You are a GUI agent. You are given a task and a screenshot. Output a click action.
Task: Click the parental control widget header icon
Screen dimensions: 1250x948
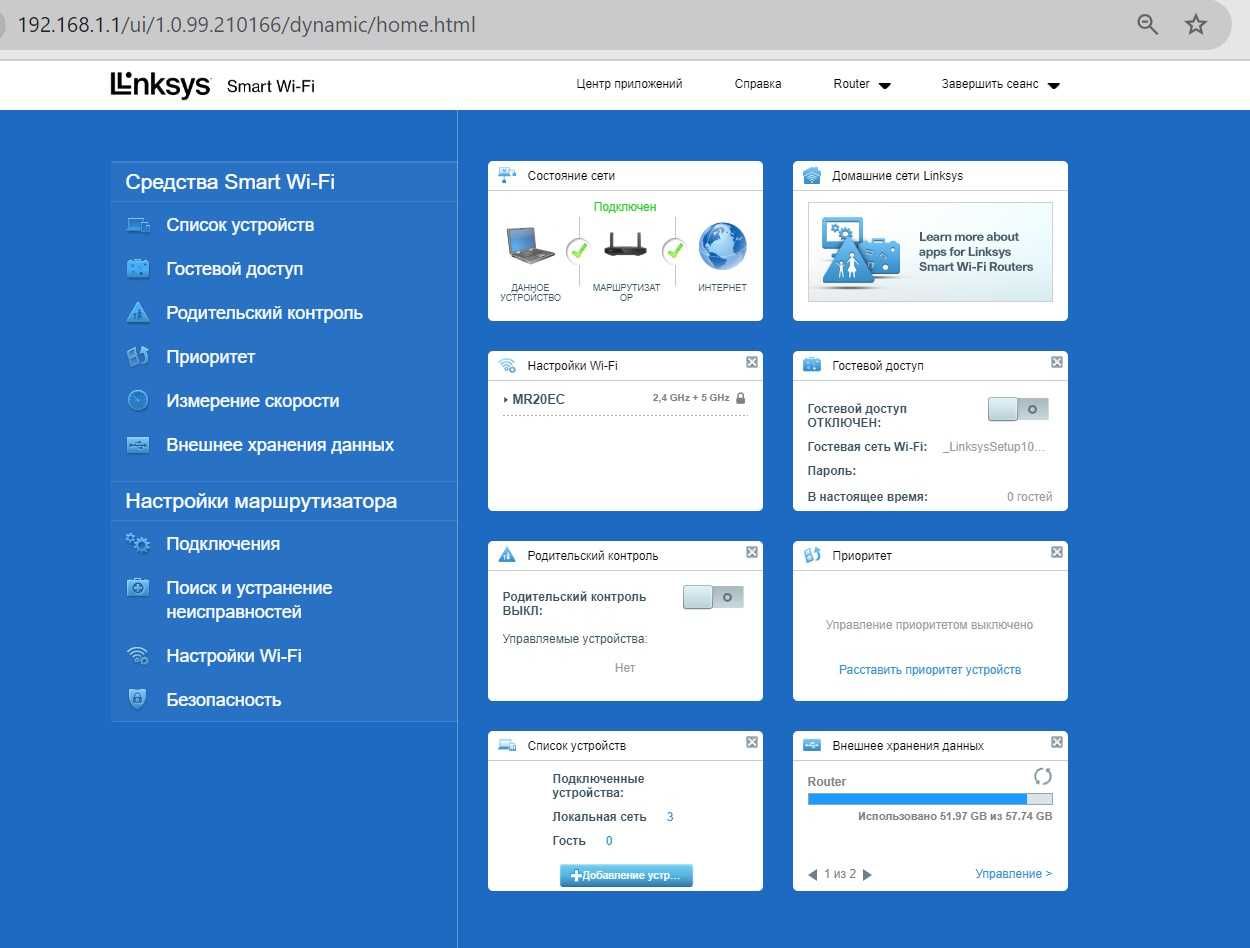coord(508,556)
